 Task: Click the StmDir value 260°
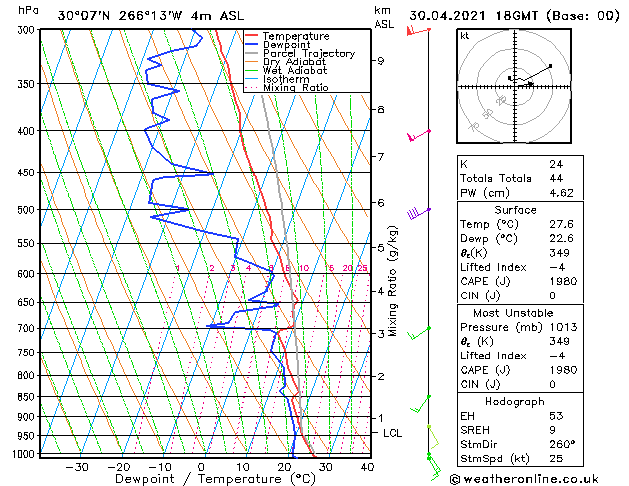(562, 444)
